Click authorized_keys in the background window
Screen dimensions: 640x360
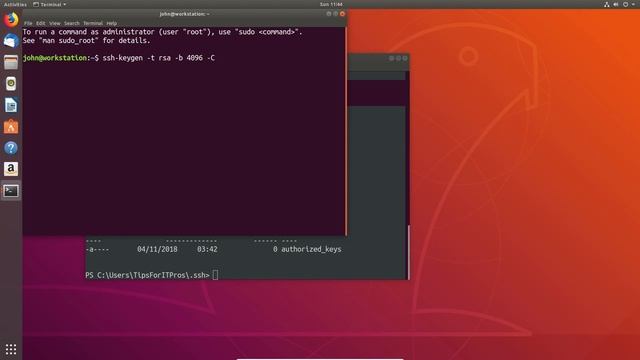tap(311, 249)
